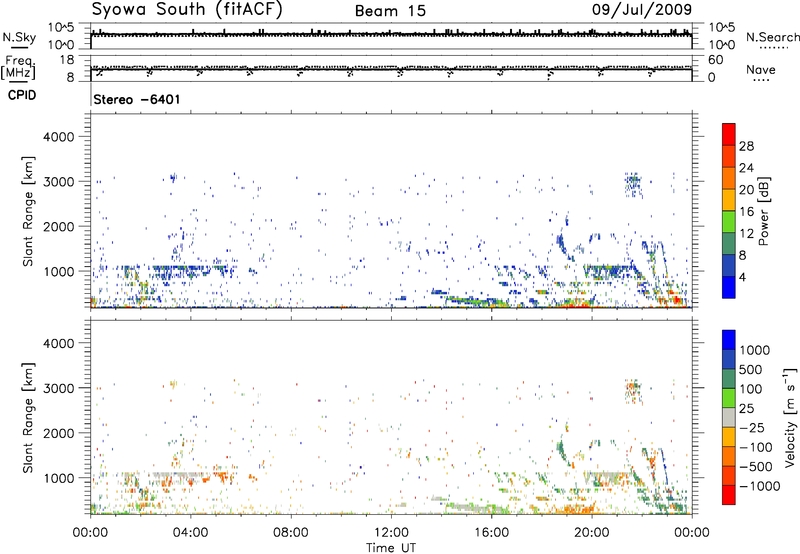Click the "3000" tick on the power panel axis
This screenshot has width=800, height=554.
click(x=59, y=182)
